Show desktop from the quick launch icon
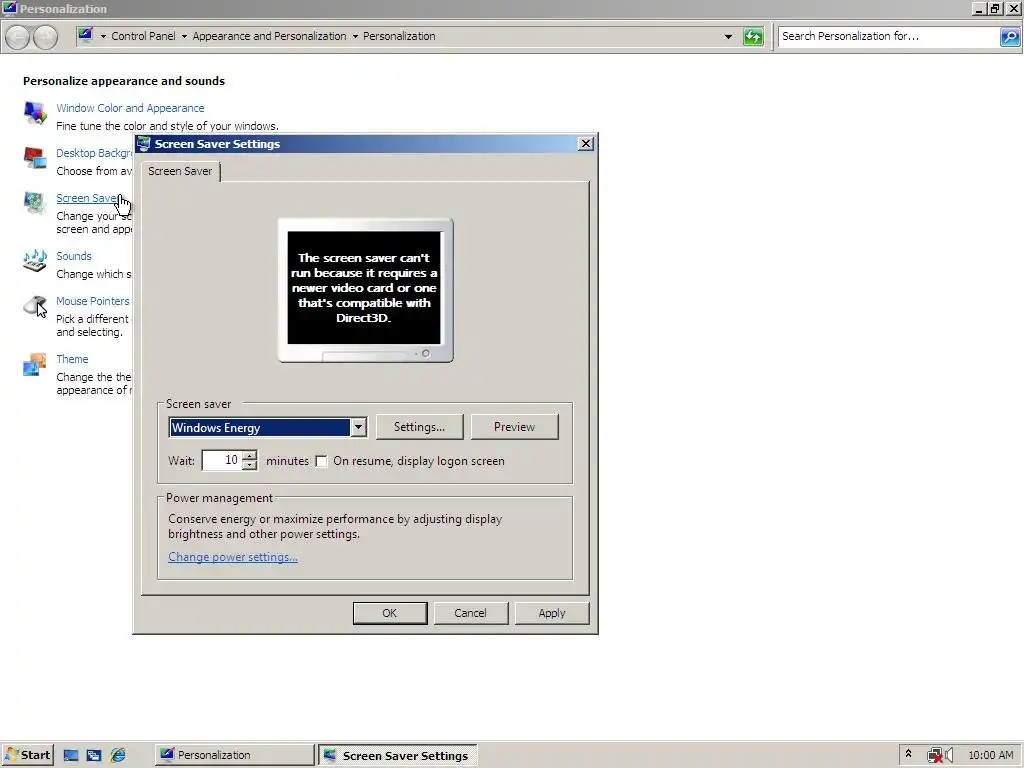 tap(71, 756)
